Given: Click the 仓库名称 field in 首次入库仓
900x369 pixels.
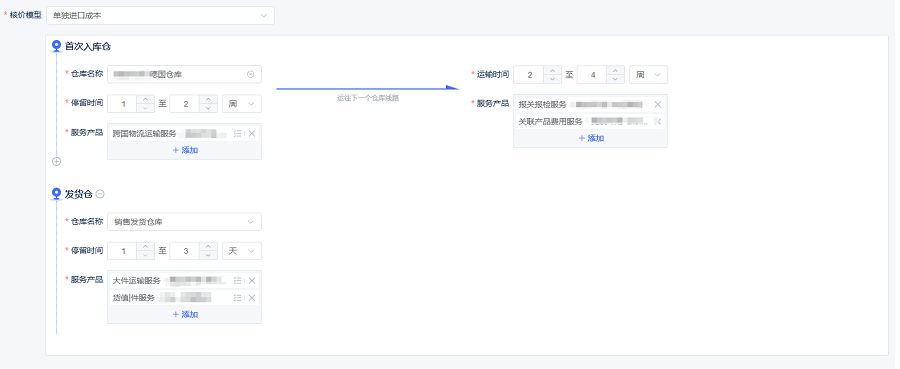Looking at the screenshot, I should pos(184,74).
